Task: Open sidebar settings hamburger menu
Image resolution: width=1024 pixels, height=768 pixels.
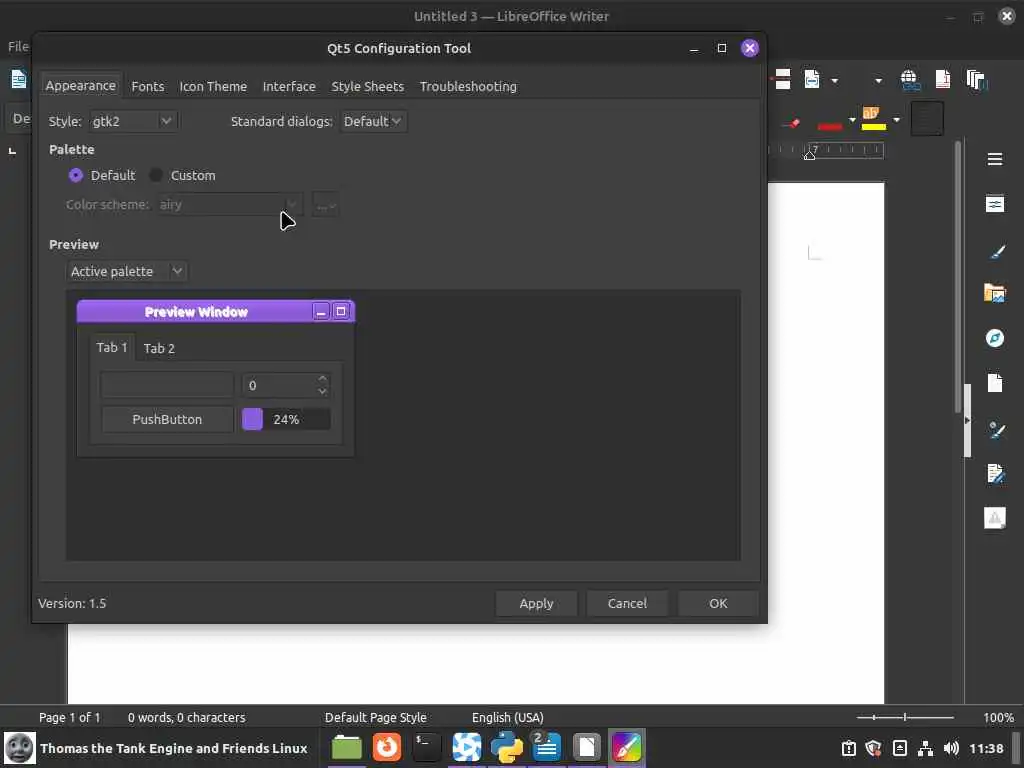Action: click(995, 159)
